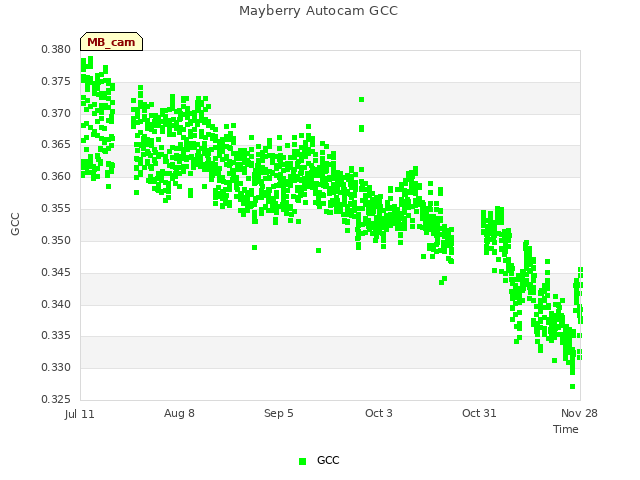Click the 0.375 y-axis value
The image size is (640, 480).
(x=56, y=81)
